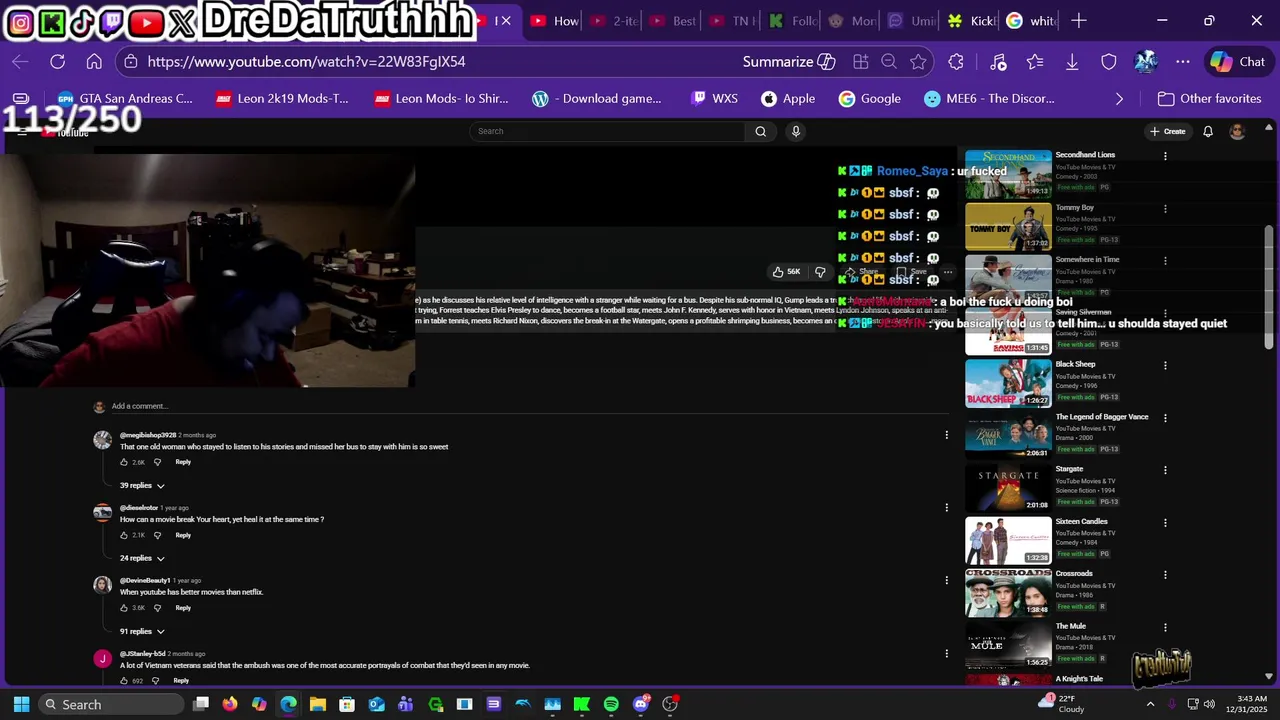Switch to the 'white' Google tab
The width and height of the screenshot is (1280, 720).
[x=1030, y=21]
